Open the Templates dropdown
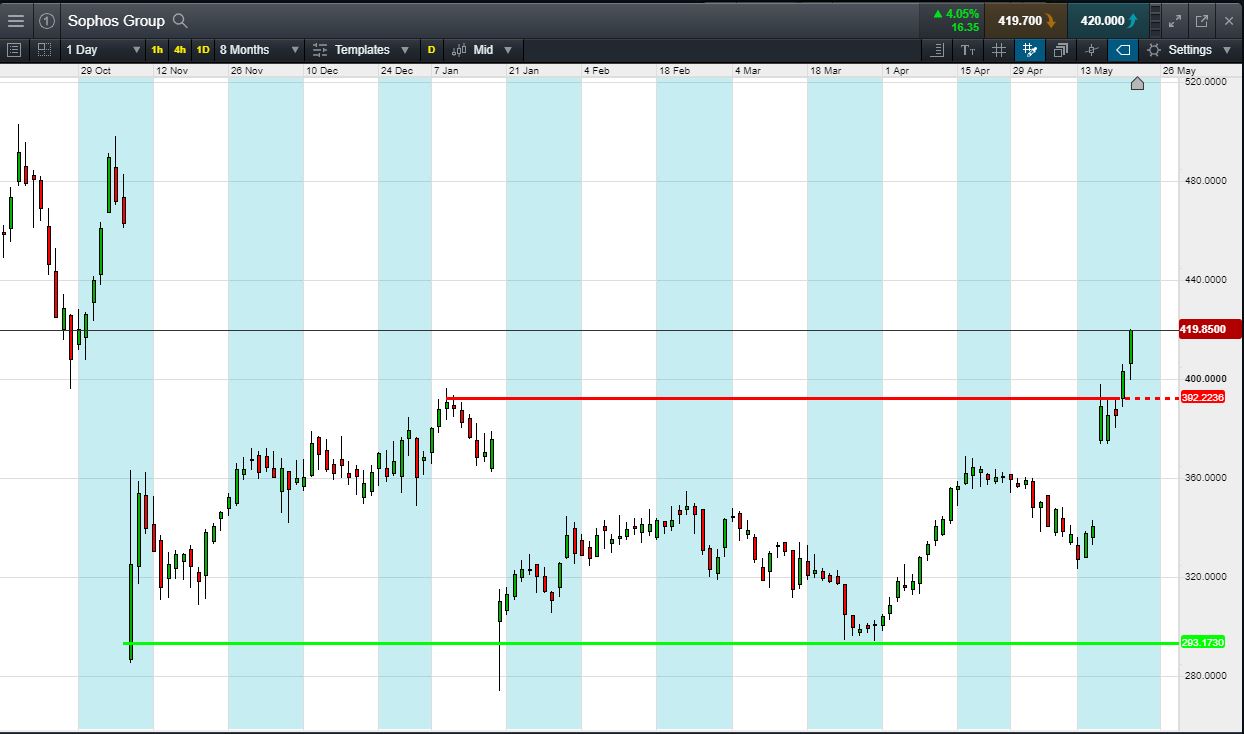This screenshot has width=1244, height=734. click(x=360, y=49)
